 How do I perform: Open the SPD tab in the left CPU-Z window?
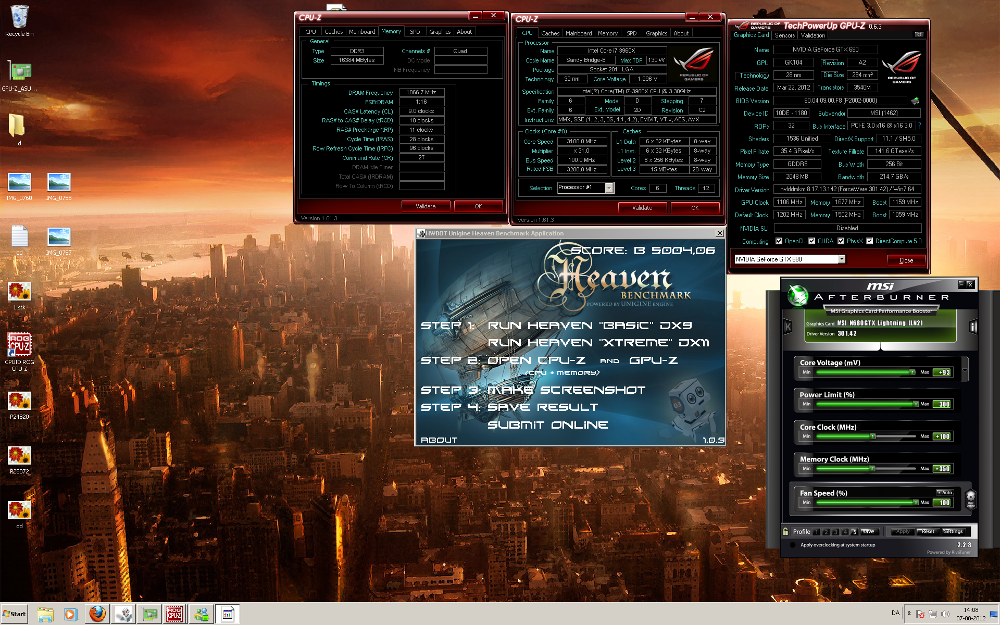[415, 31]
